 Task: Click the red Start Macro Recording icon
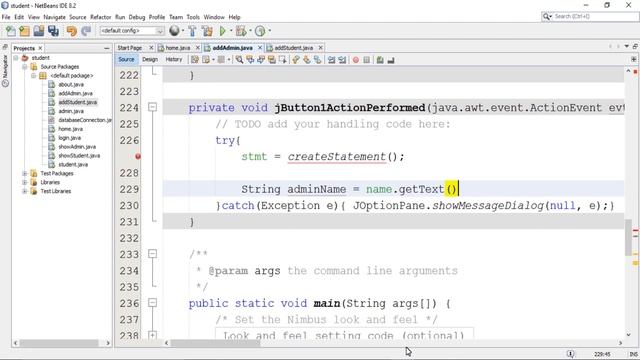[x=356, y=60]
